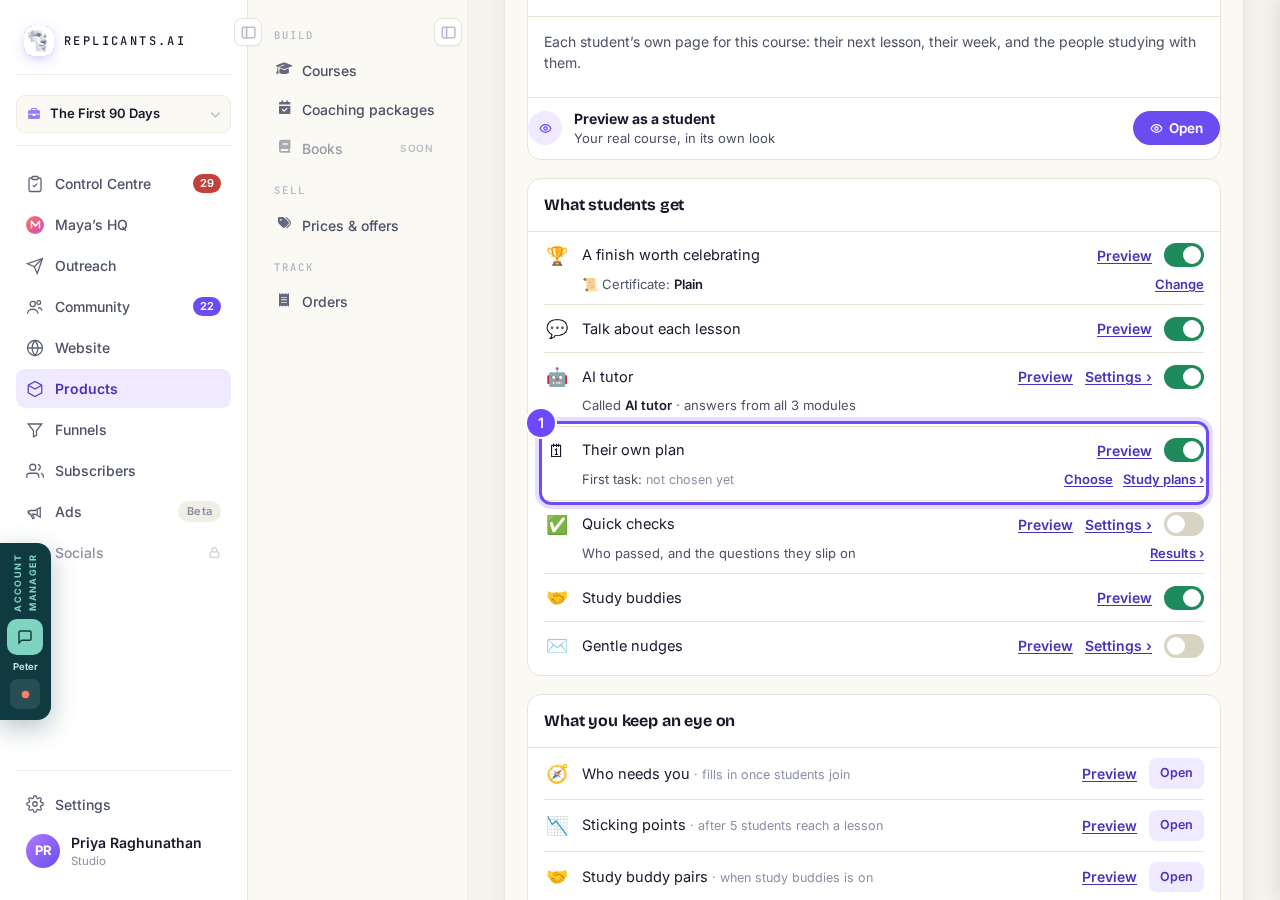Click the Replicants.ai logo icon

tap(39, 41)
